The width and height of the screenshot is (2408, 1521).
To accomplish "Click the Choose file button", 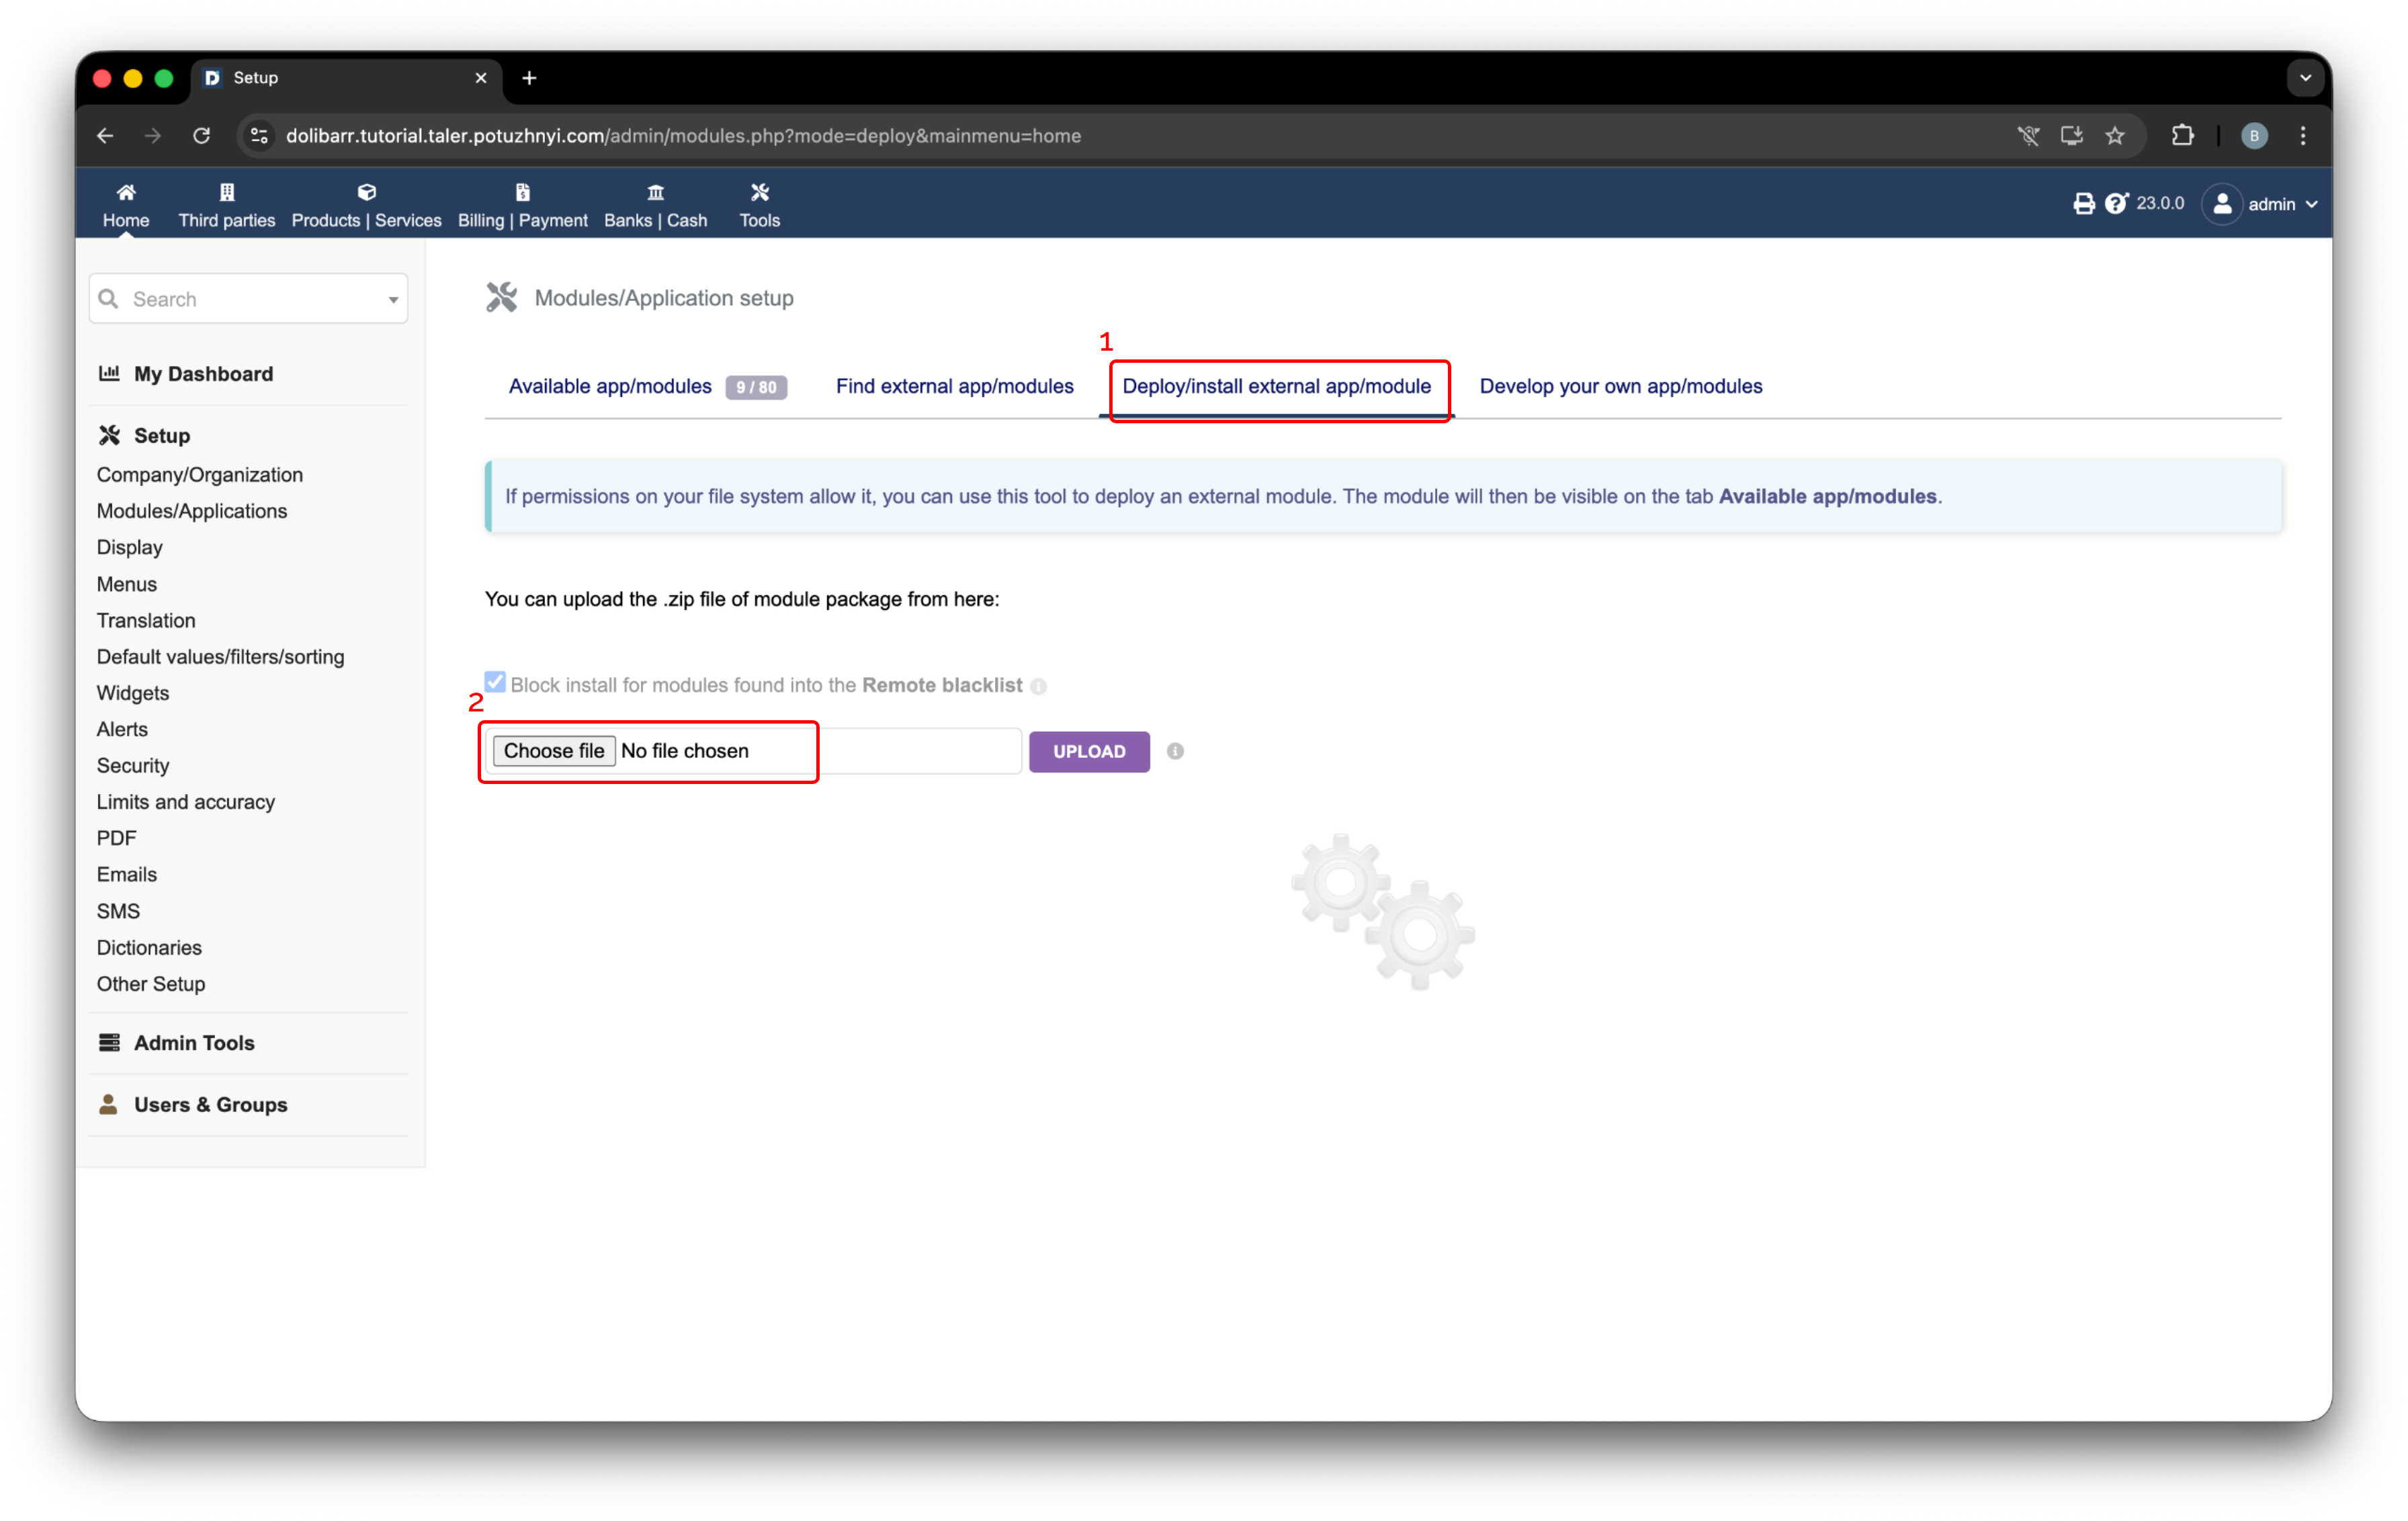I will point(553,751).
